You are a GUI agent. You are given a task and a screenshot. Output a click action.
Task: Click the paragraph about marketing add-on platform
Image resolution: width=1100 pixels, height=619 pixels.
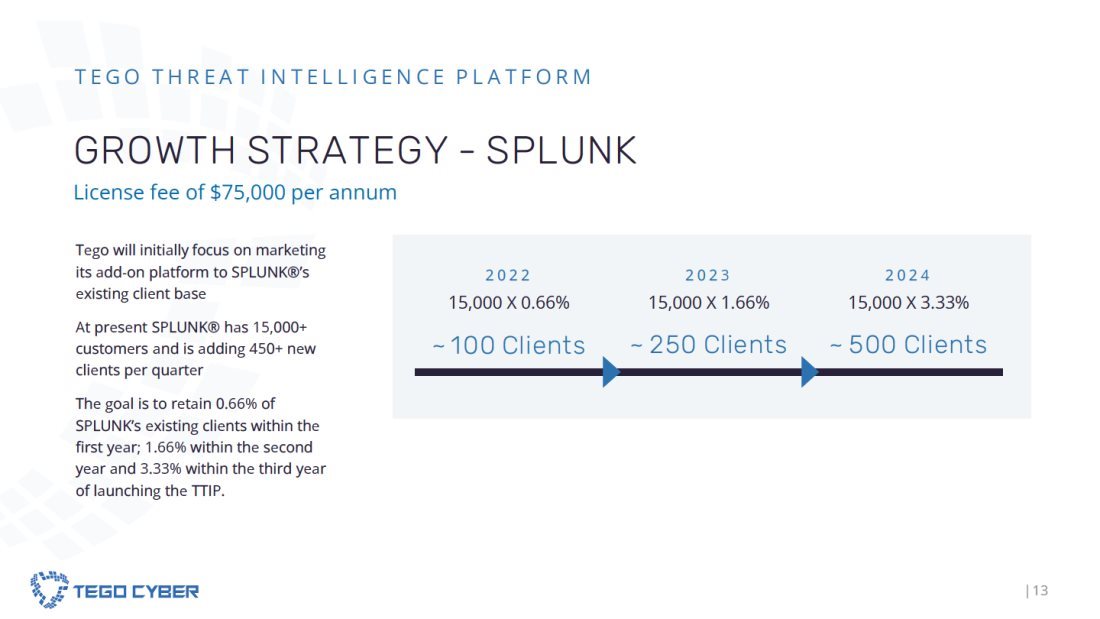[201, 272]
